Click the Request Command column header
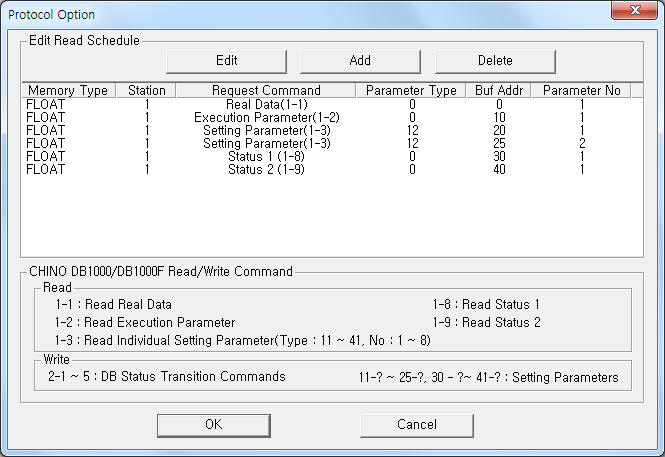The image size is (665, 457). (266, 90)
